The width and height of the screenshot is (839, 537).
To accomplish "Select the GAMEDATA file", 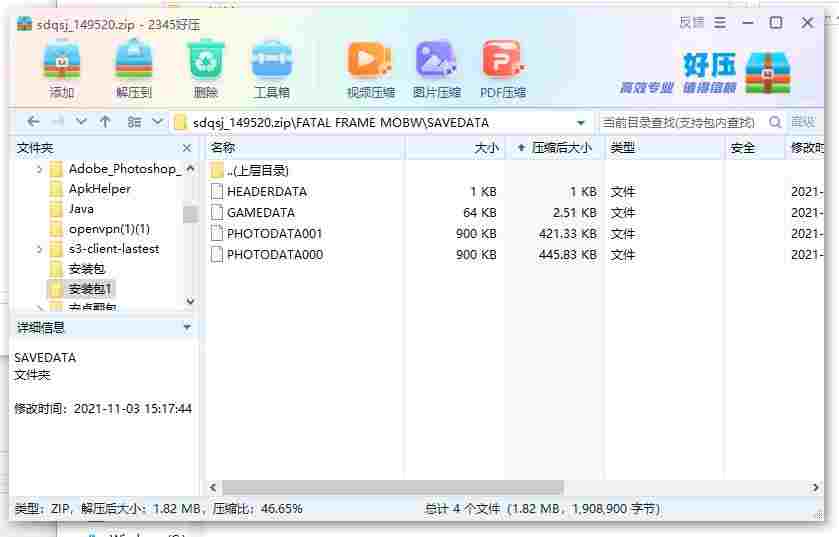I will [253, 212].
